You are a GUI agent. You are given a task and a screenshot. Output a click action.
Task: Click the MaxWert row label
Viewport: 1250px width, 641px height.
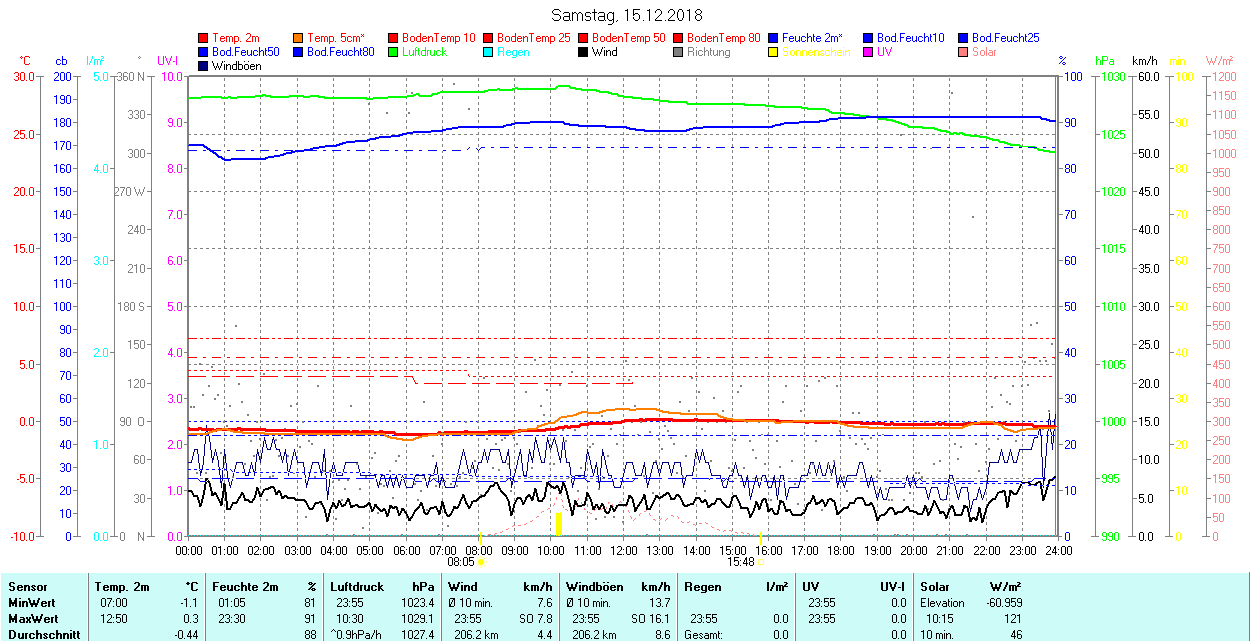pos(35,619)
